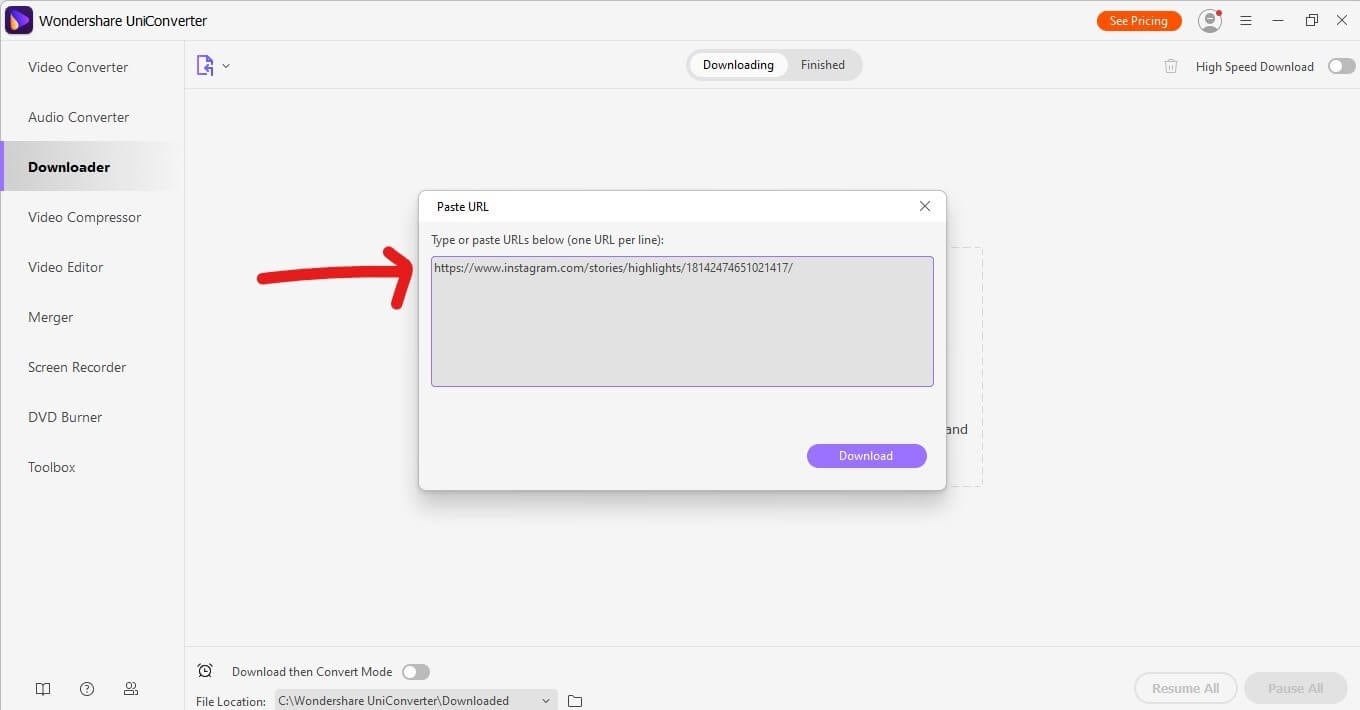Screen dimensions: 1360x710
Task: Click the help question mark icon
Action: point(87,689)
